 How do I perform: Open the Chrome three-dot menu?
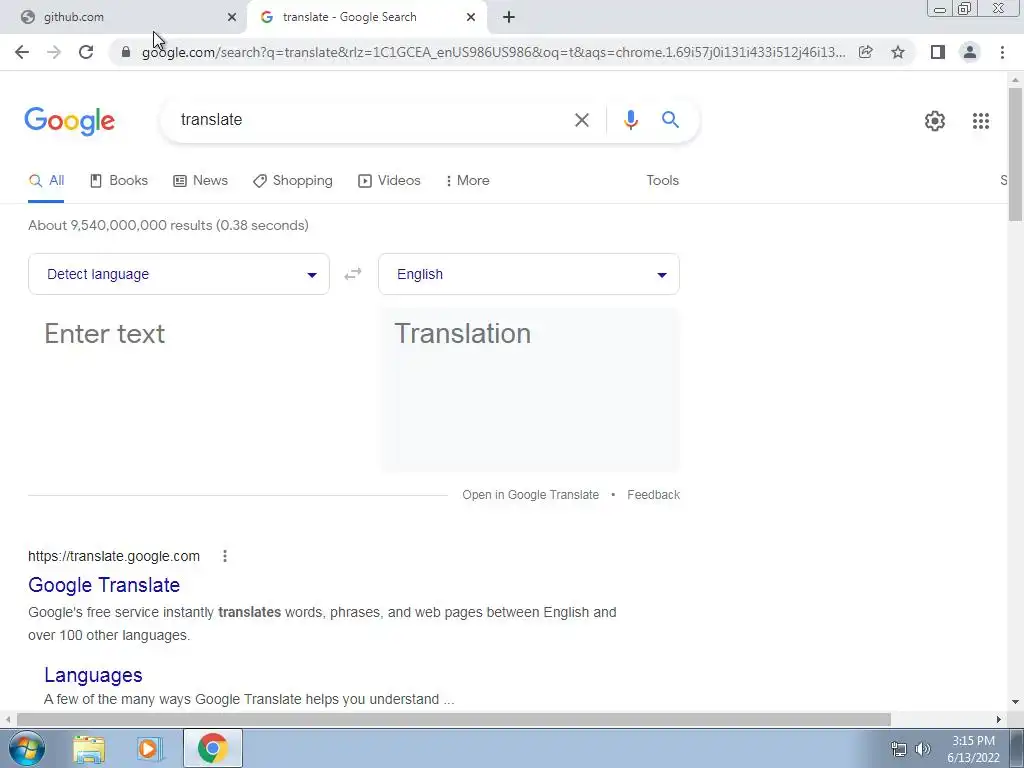click(1002, 52)
